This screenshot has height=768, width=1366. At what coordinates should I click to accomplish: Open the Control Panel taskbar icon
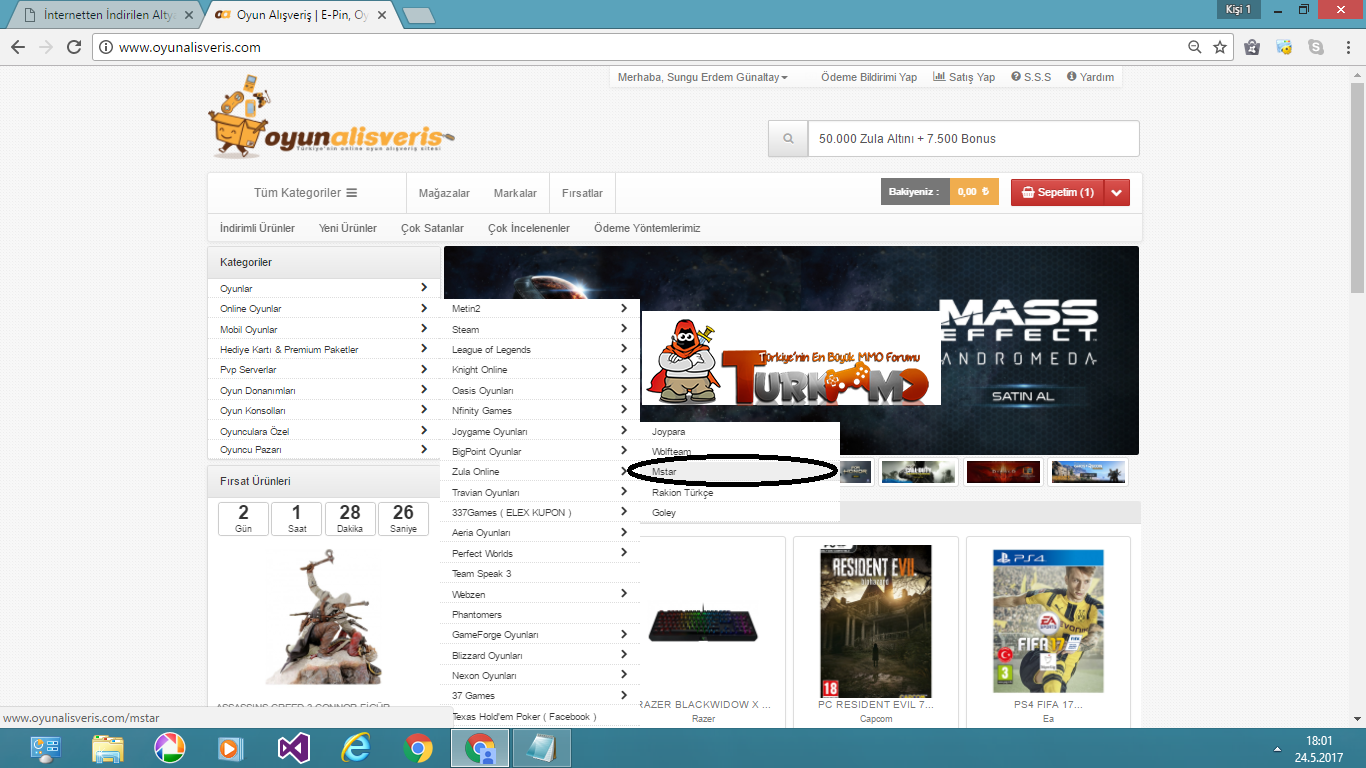click(x=46, y=748)
